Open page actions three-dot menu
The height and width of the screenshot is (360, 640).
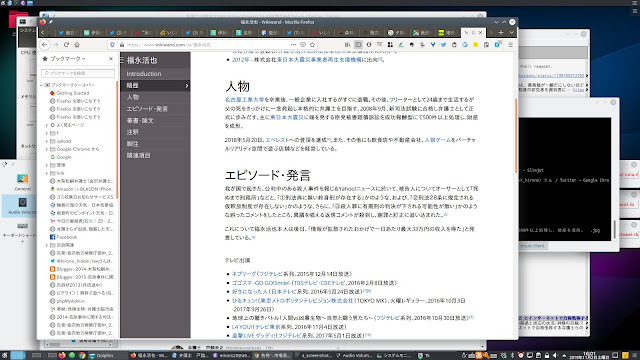[x=293, y=45]
